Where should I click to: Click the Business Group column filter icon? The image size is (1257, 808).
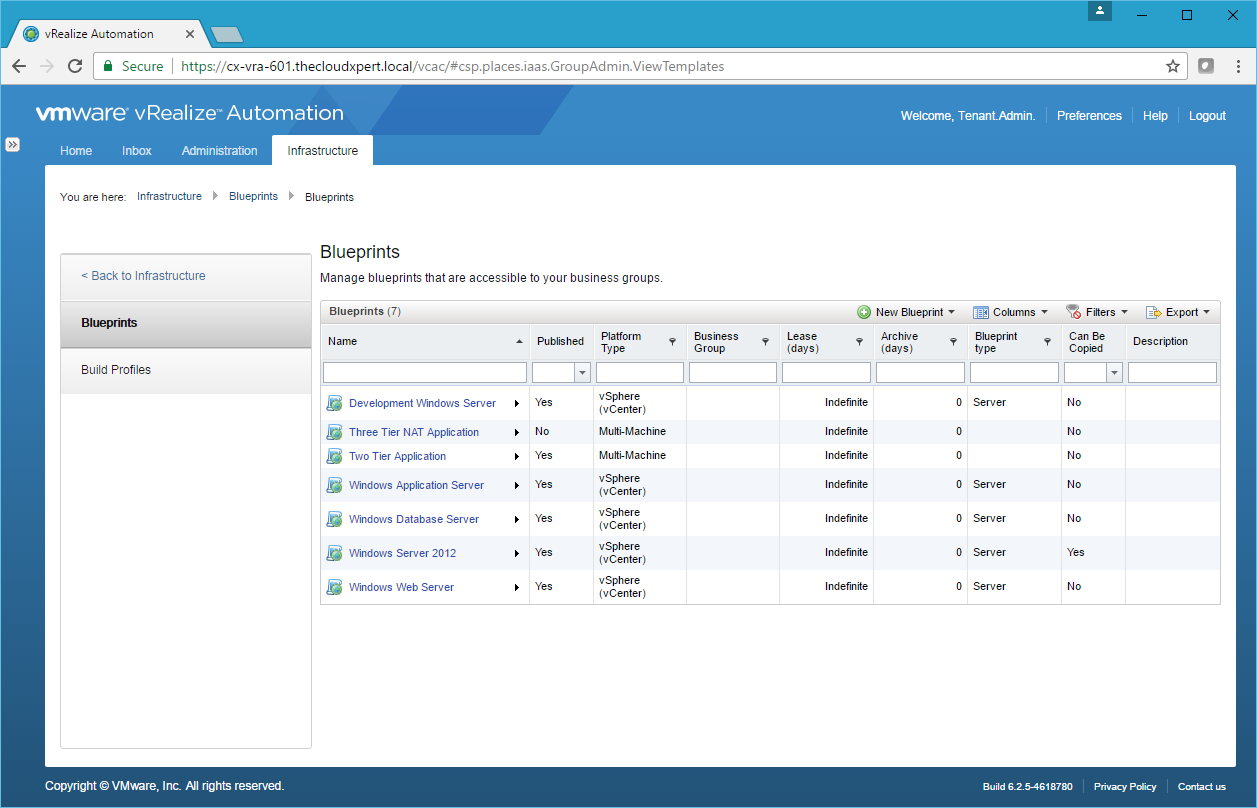[765, 342]
